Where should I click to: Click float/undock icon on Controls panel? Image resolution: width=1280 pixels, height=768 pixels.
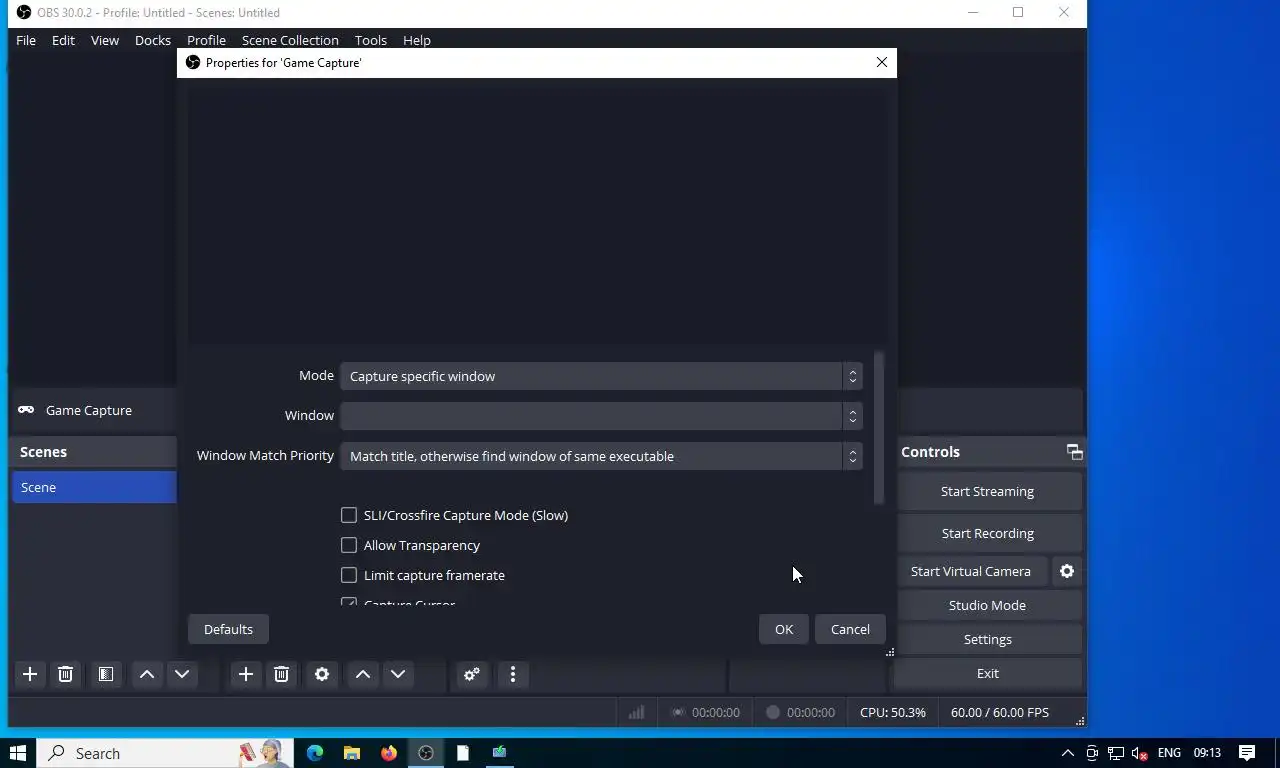[x=1075, y=452]
